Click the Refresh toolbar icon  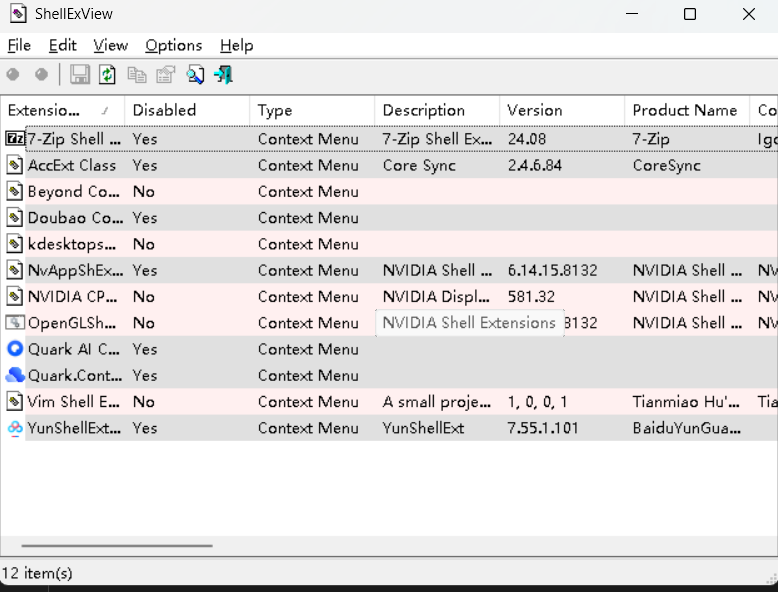tap(107, 75)
